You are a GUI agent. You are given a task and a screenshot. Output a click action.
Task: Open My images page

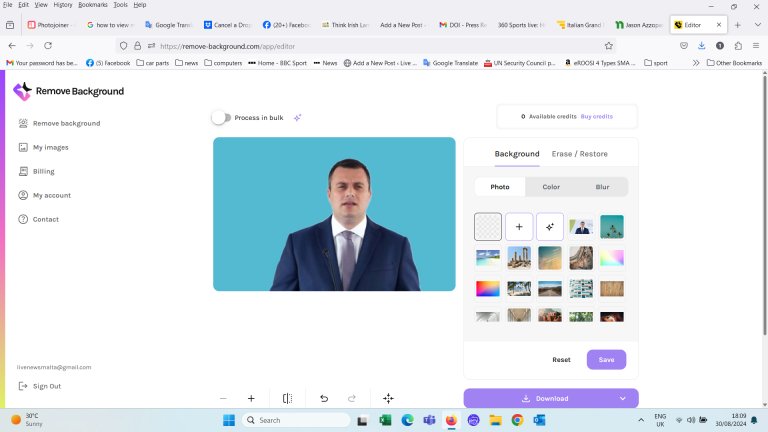coord(43,147)
